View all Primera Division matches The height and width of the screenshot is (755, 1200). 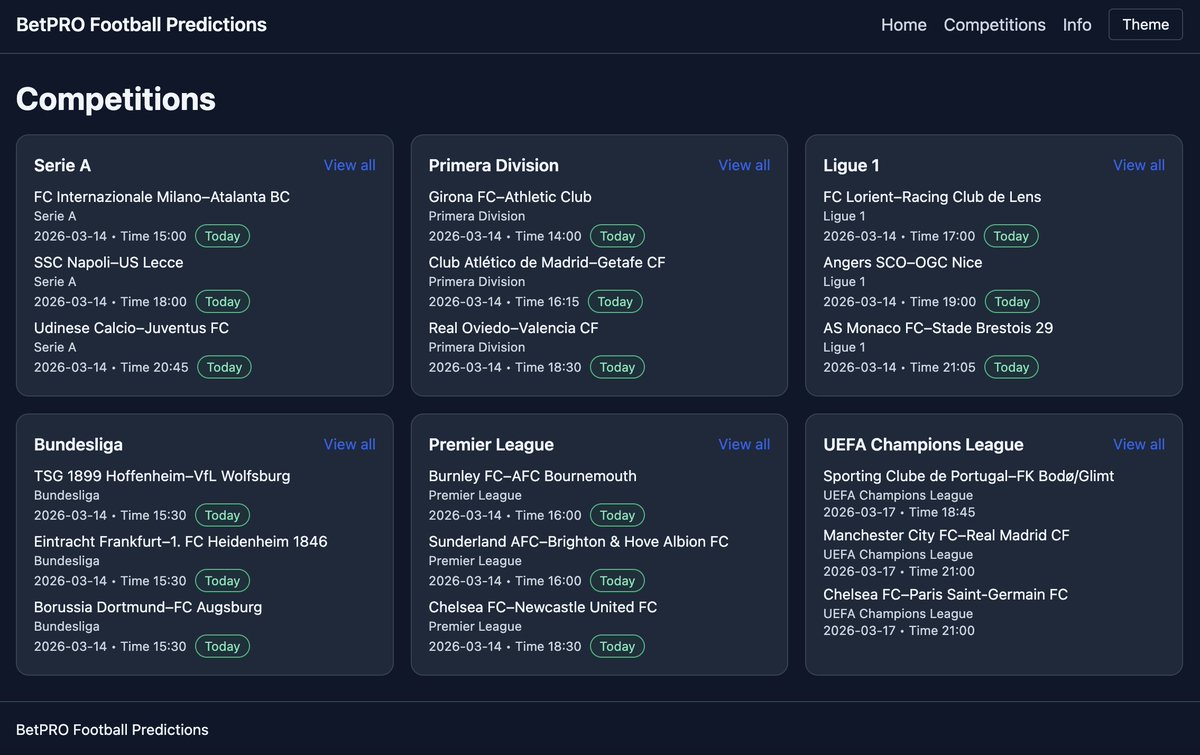[744, 165]
